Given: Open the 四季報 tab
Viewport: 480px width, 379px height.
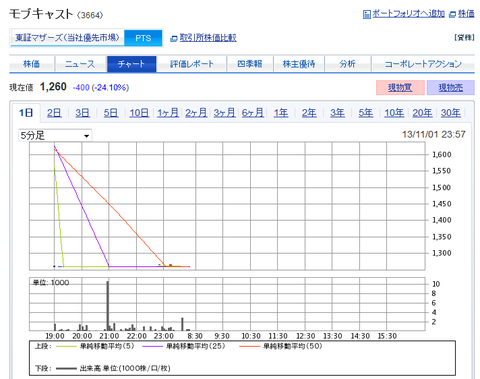Looking at the screenshot, I should (250, 64).
